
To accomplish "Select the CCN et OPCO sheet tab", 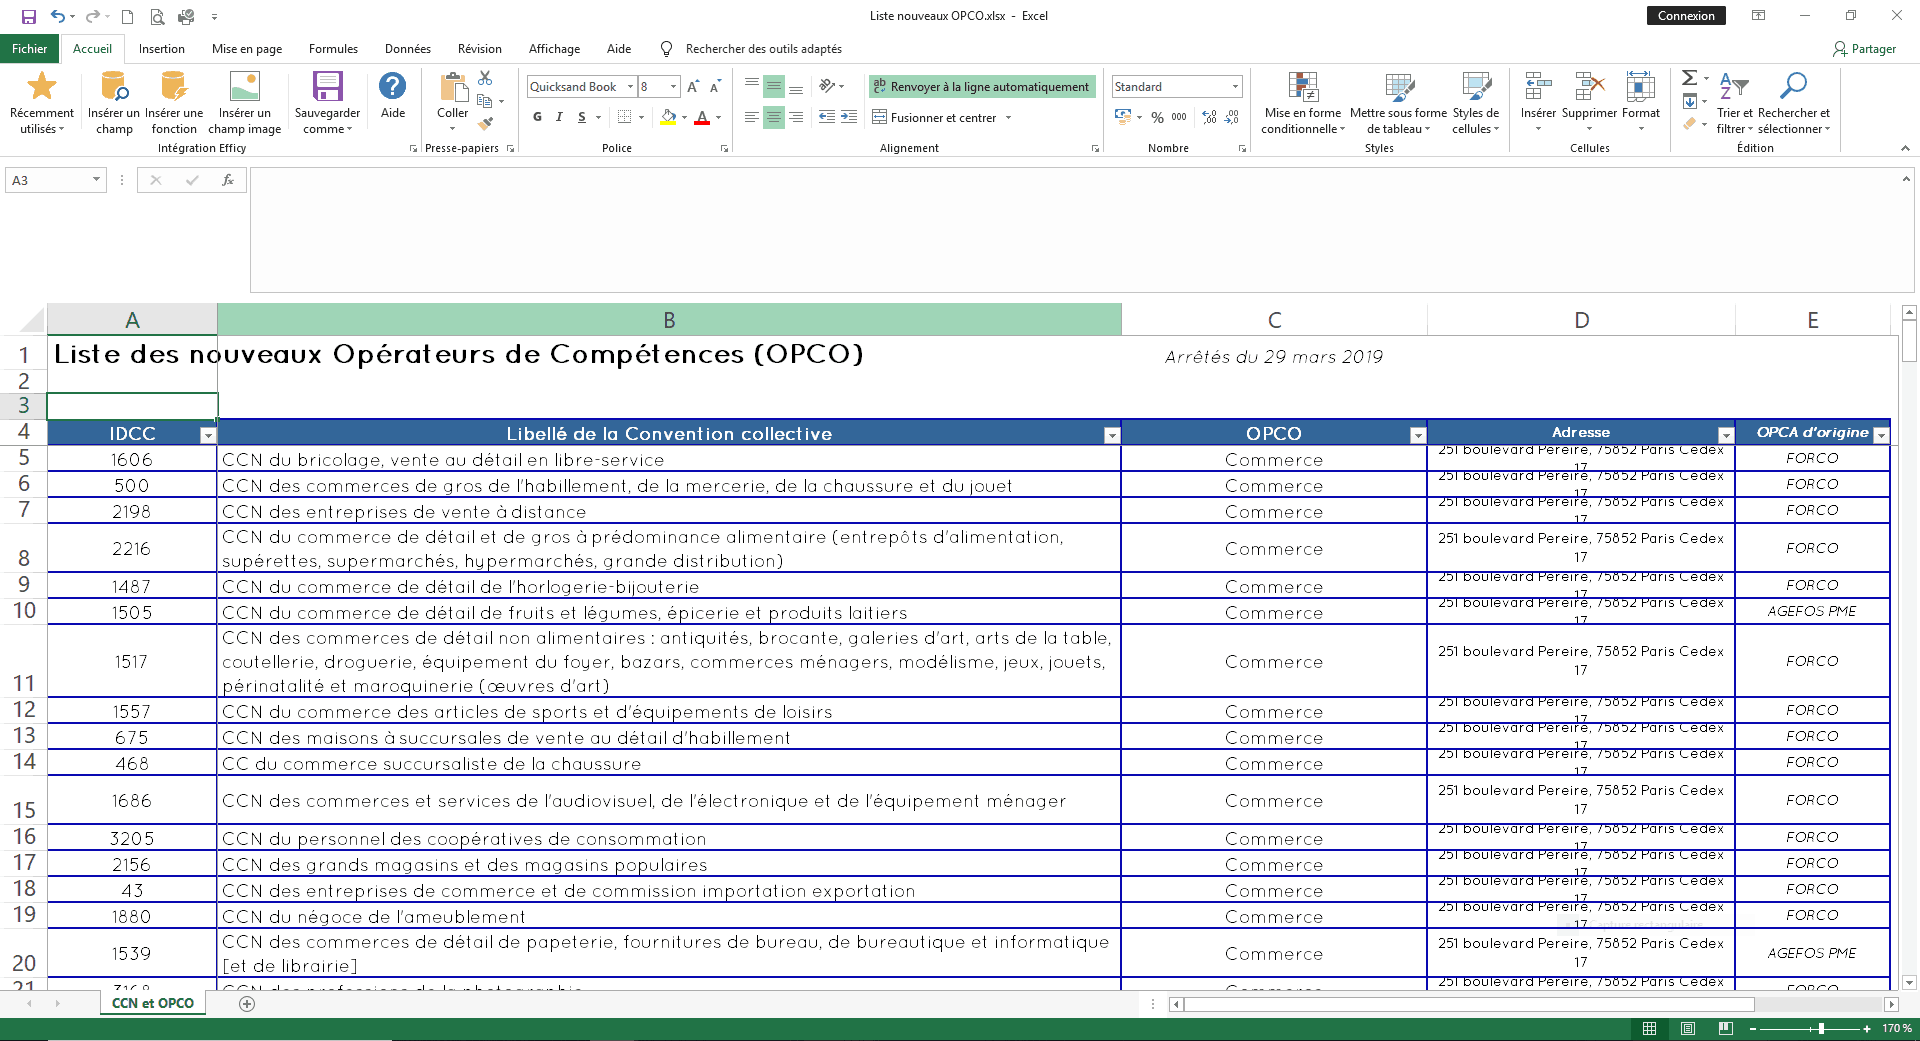I will (x=153, y=1003).
